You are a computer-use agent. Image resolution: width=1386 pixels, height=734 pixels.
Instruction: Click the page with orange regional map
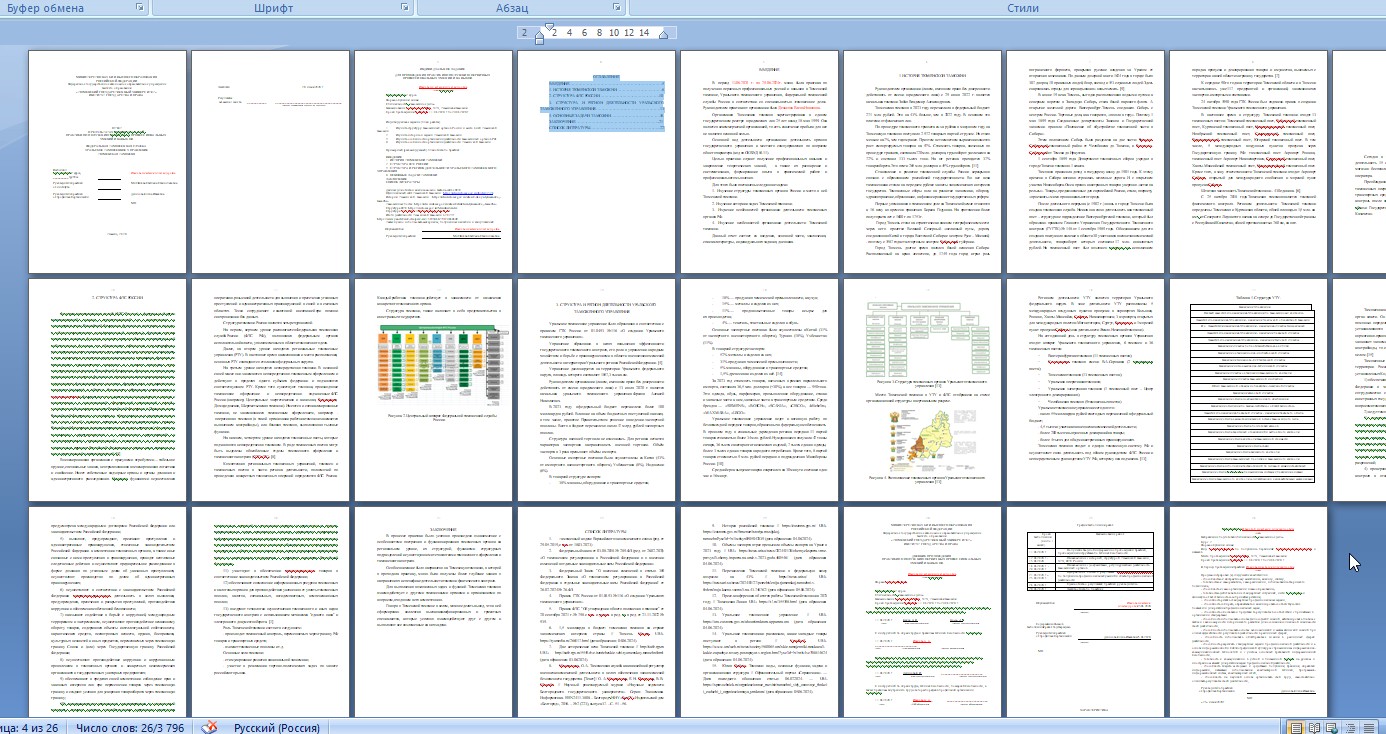(924, 389)
